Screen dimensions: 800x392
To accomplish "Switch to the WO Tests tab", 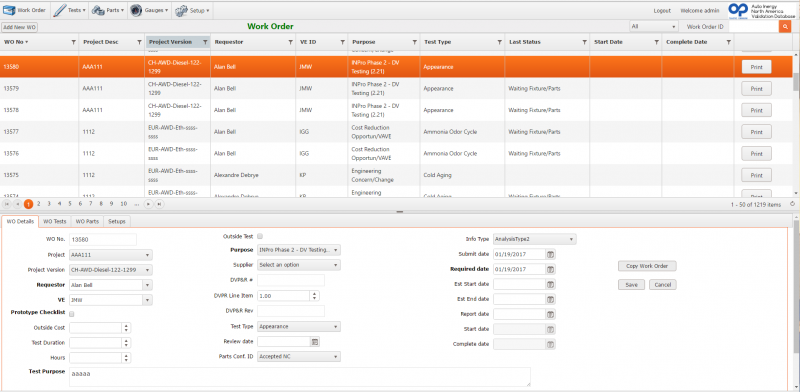I will point(55,222).
